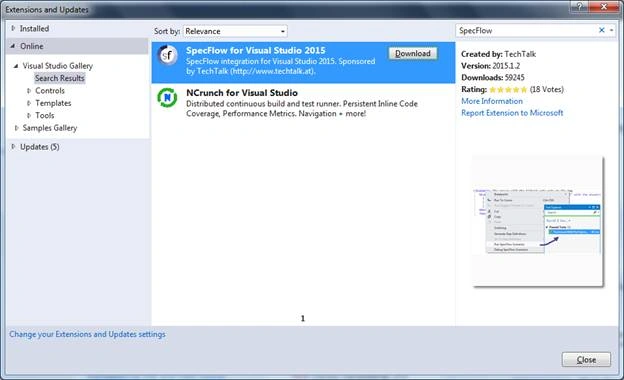Expand the Controls node arrow

[x=29, y=91]
